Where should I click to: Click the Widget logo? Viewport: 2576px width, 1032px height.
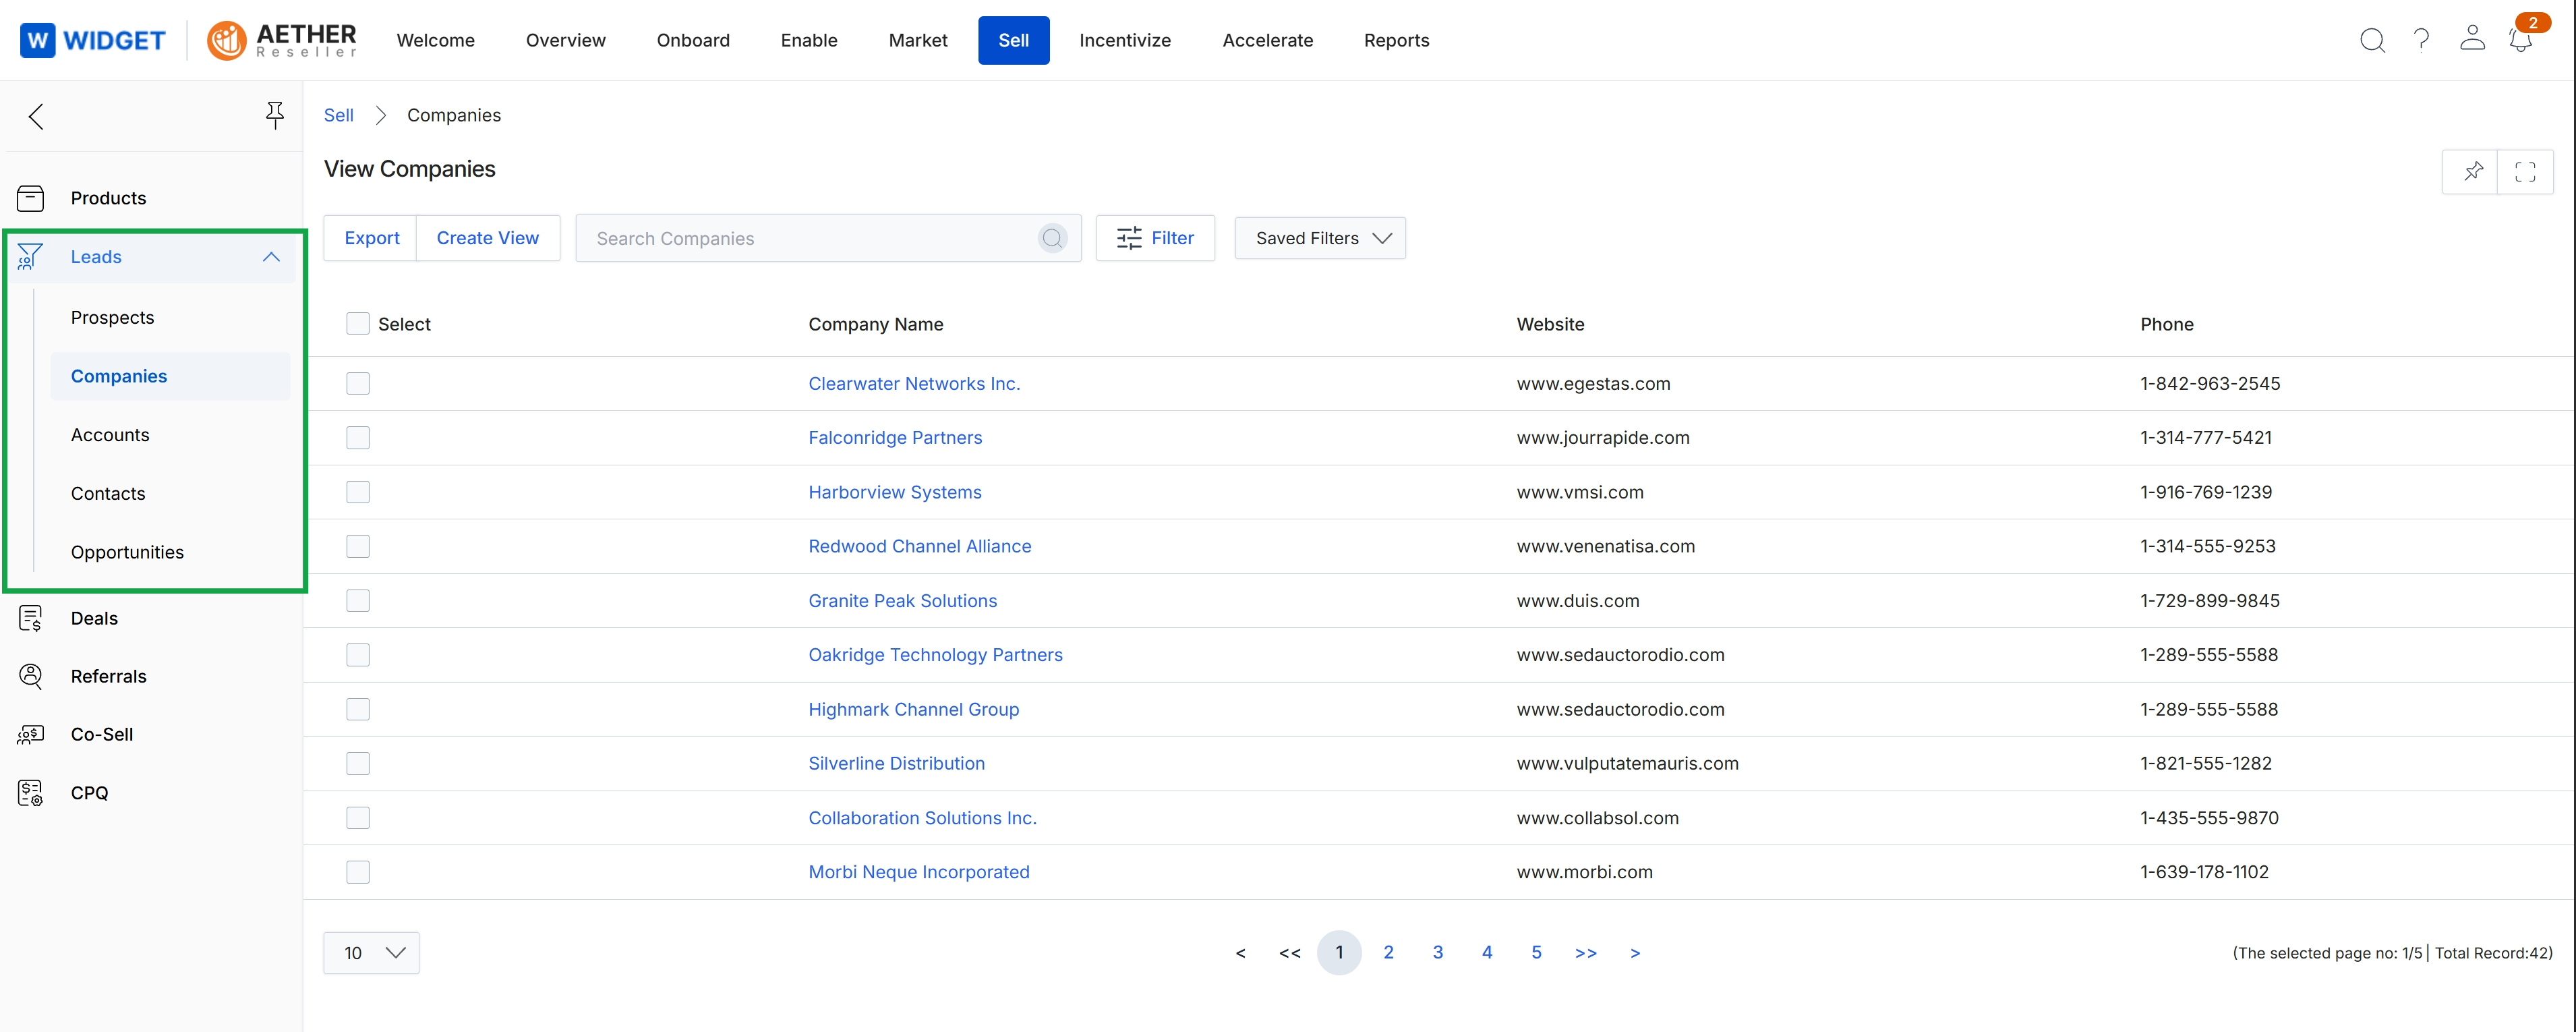coord(92,40)
